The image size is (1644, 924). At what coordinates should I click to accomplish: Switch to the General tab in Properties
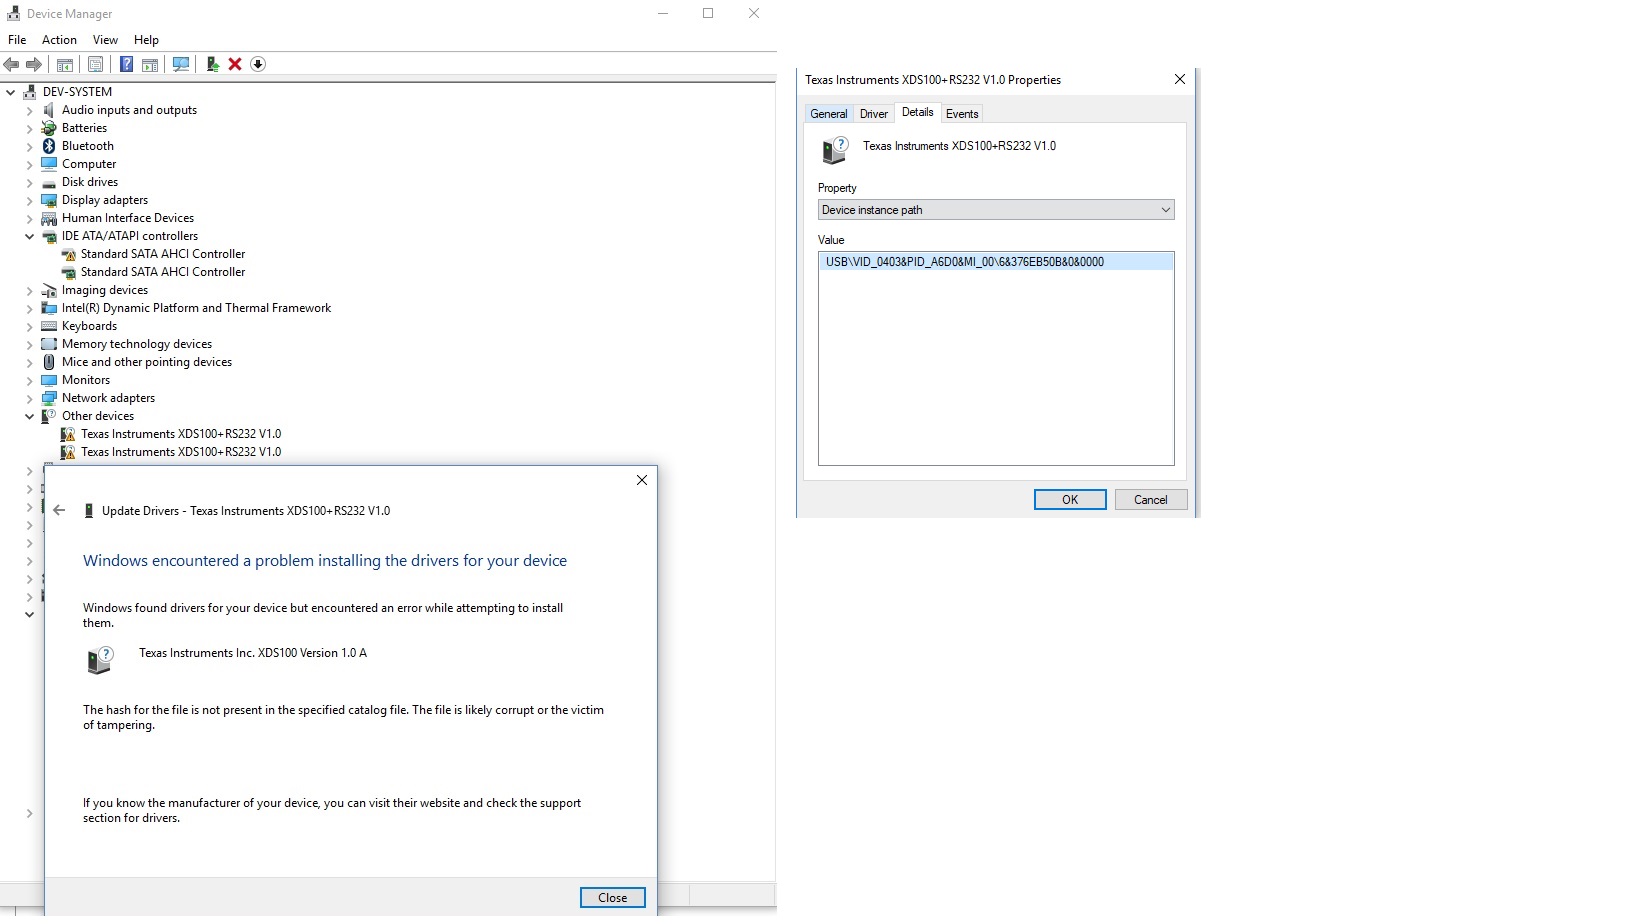point(829,114)
